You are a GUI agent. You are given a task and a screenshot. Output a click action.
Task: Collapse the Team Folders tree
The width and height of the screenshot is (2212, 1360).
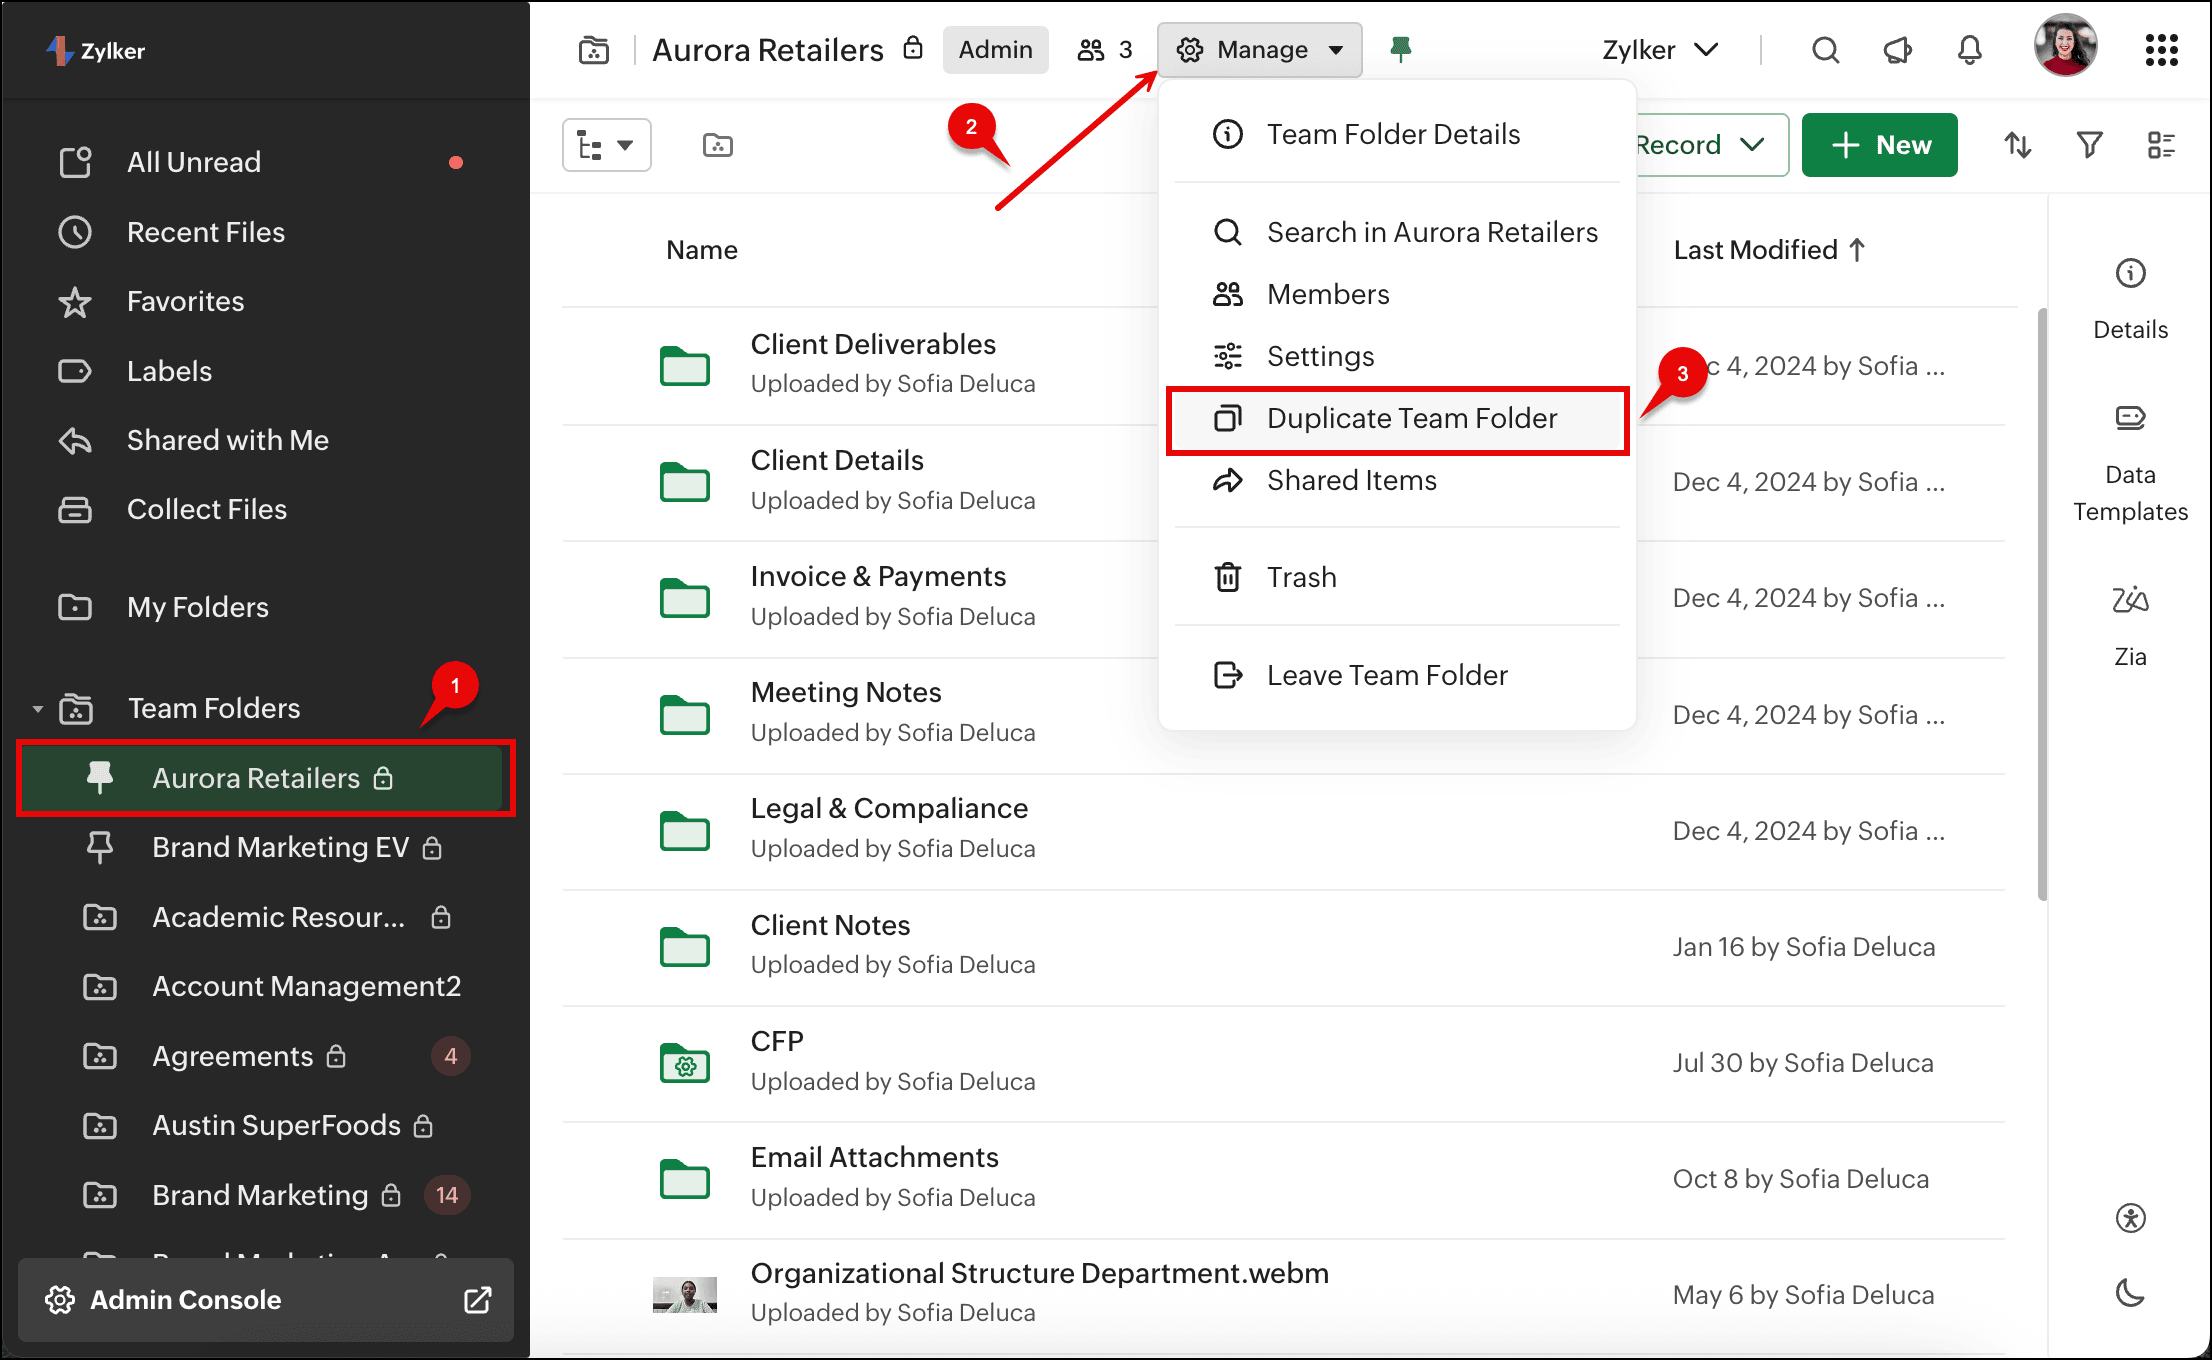[x=38, y=709]
